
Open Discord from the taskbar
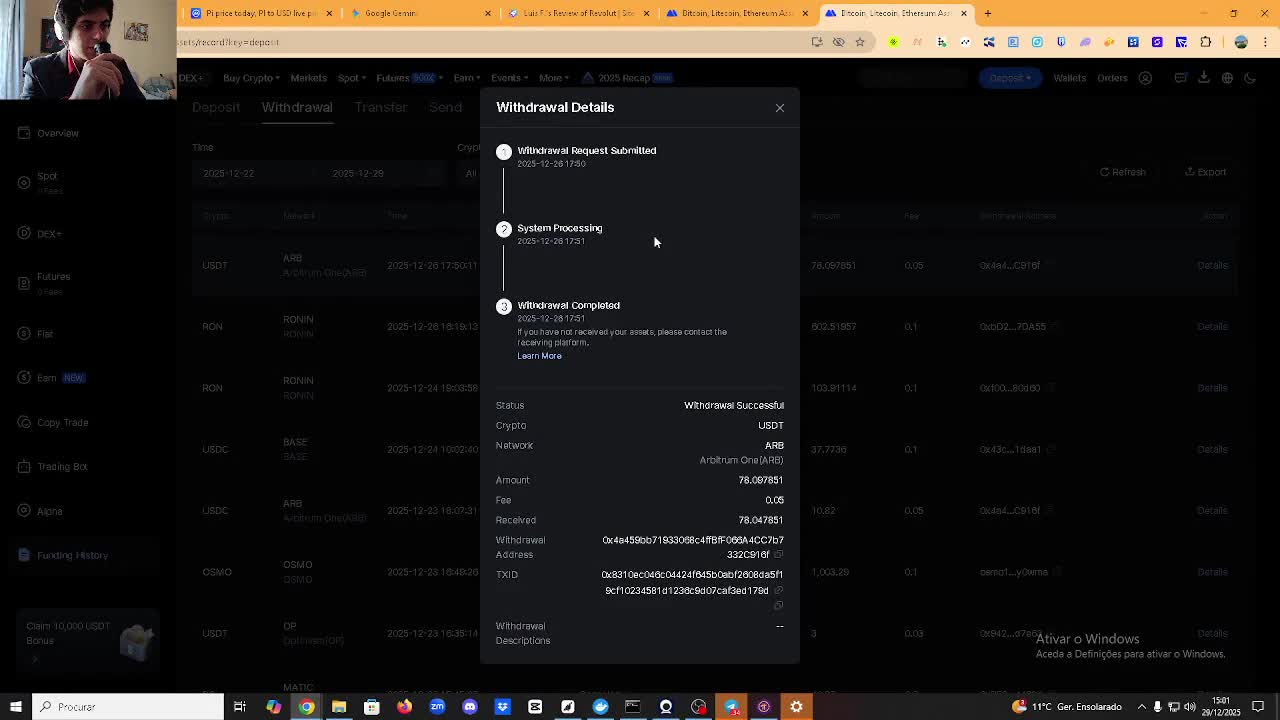[x=470, y=707]
